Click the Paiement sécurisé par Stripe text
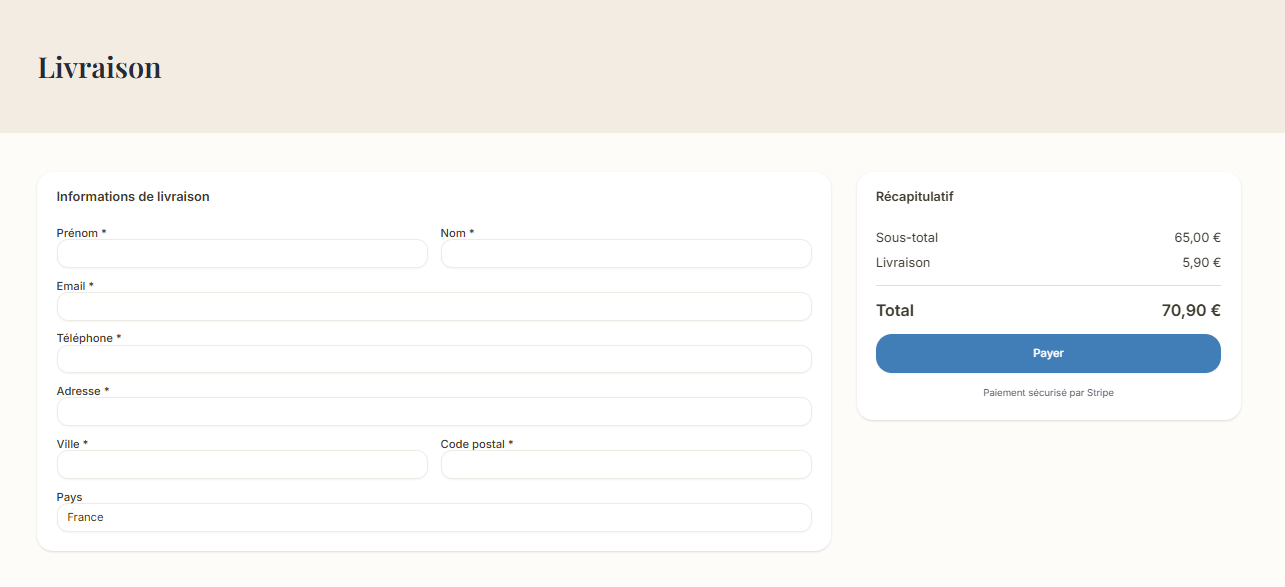The width and height of the screenshot is (1285, 587). 1047,392
